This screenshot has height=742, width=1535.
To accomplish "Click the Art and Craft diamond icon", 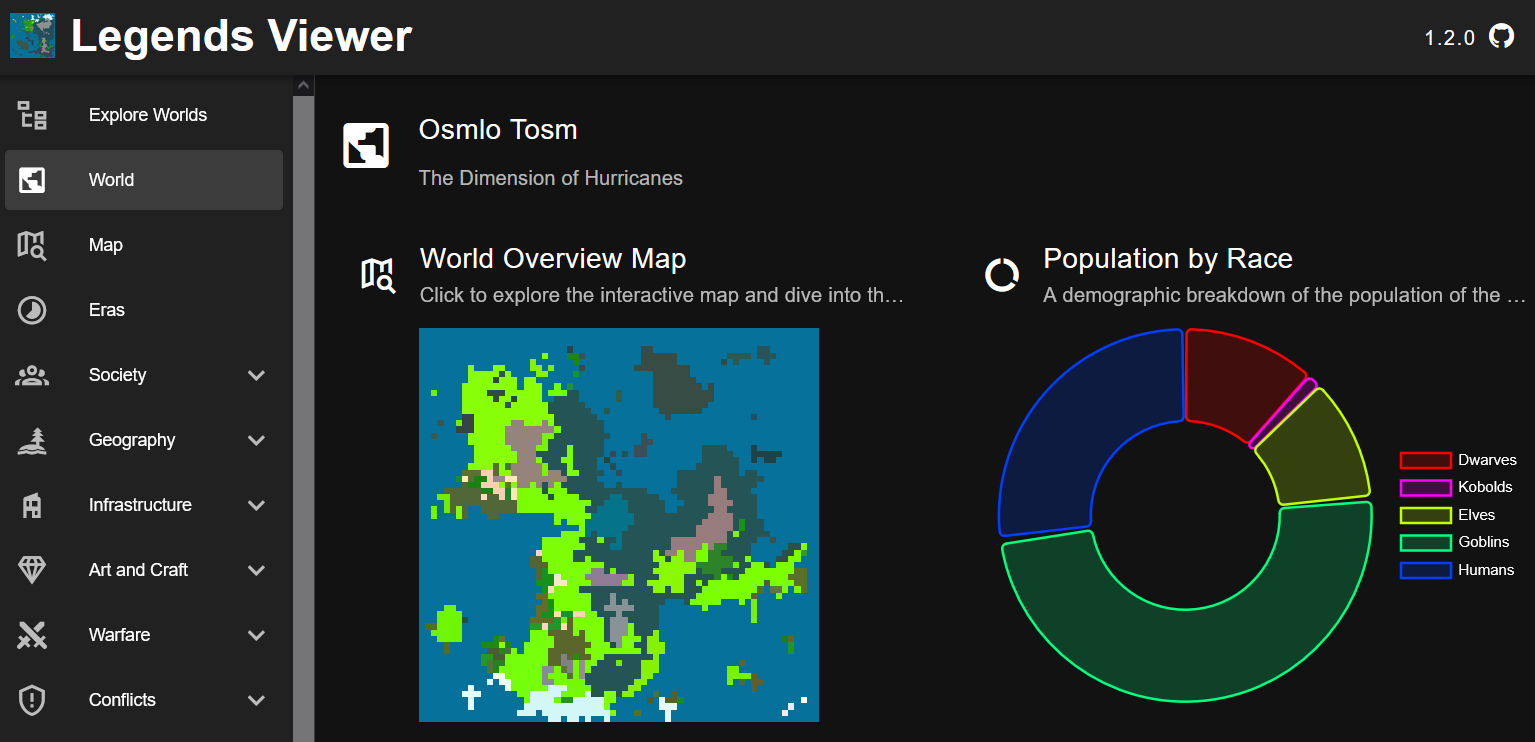I will (x=32, y=570).
